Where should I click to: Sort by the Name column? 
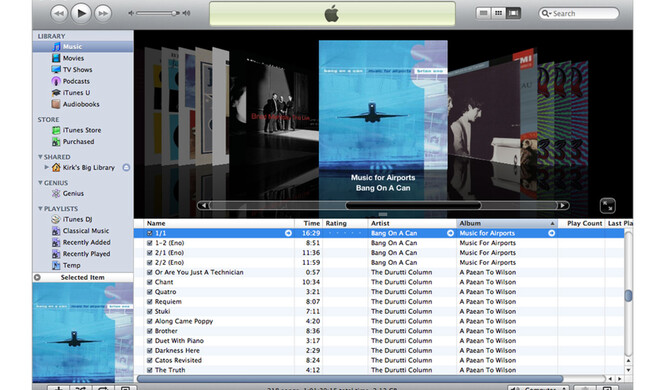click(219, 223)
